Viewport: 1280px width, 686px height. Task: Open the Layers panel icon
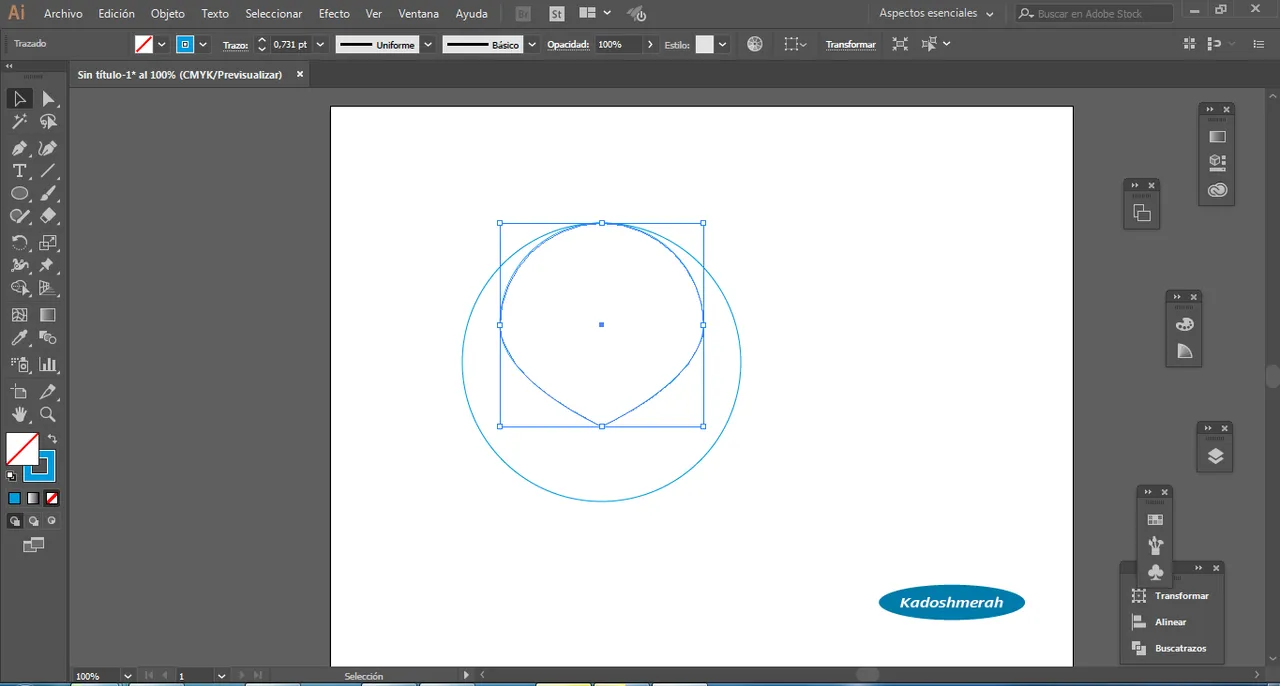tap(1215, 457)
